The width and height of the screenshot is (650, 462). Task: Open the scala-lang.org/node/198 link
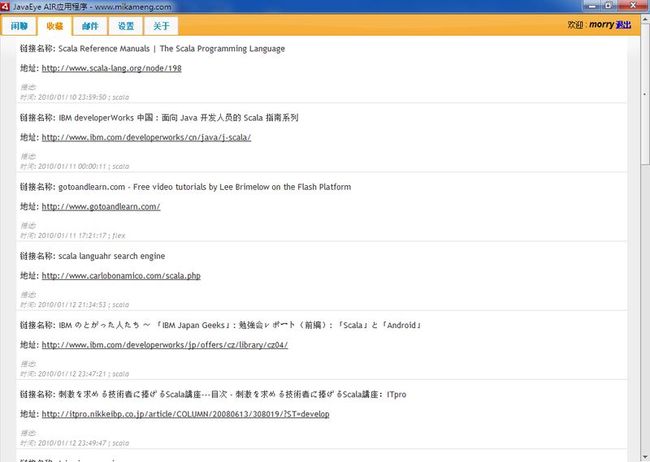[x=112, y=68]
